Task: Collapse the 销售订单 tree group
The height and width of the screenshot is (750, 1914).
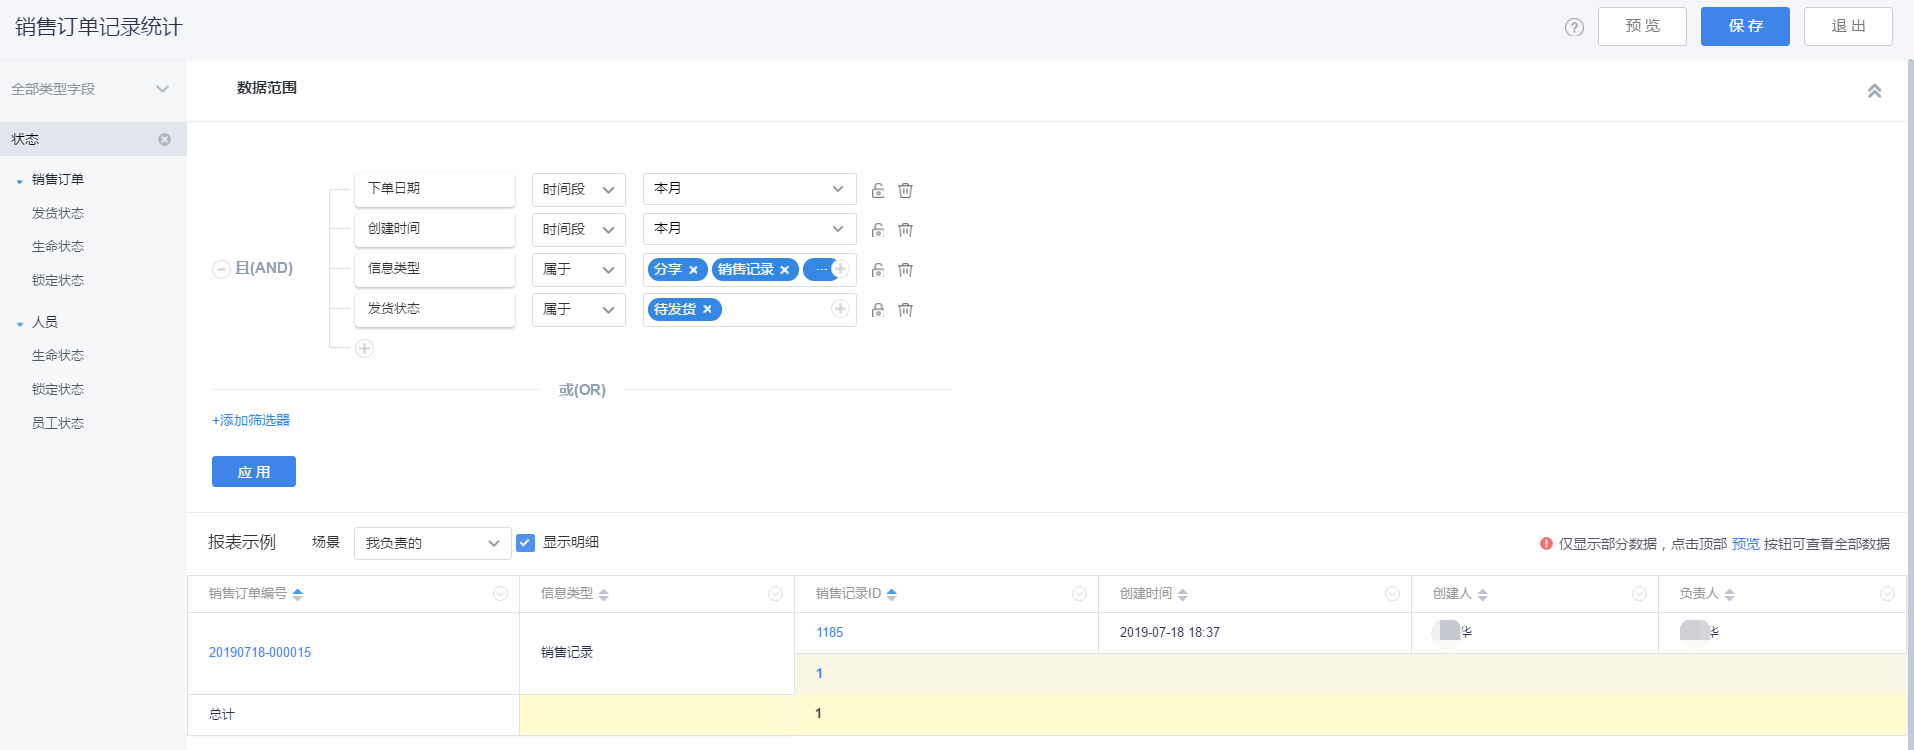Action: point(19,181)
